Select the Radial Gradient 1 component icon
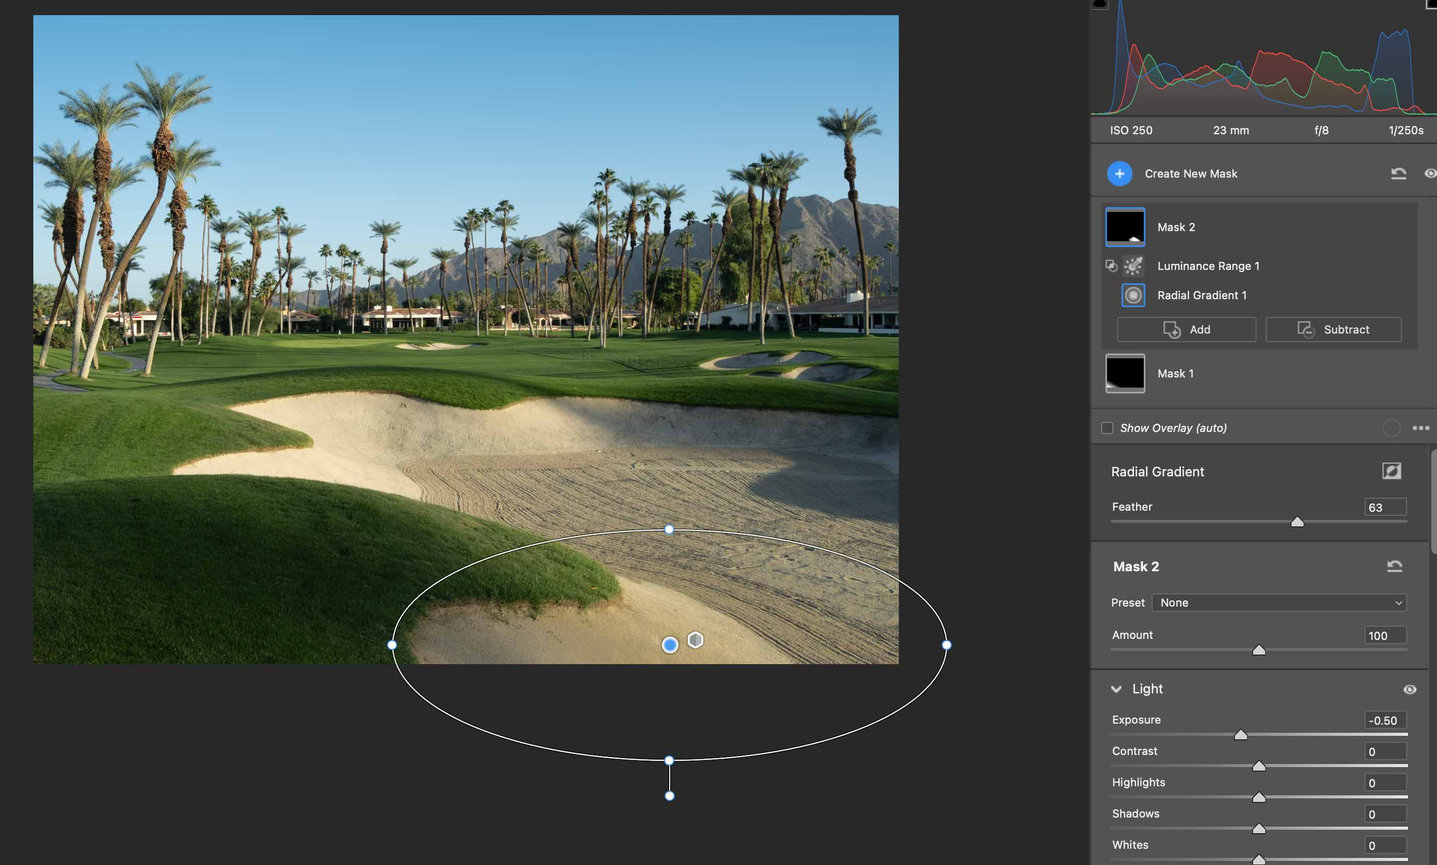Viewport: 1437px width, 865px height. point(1133,295)
